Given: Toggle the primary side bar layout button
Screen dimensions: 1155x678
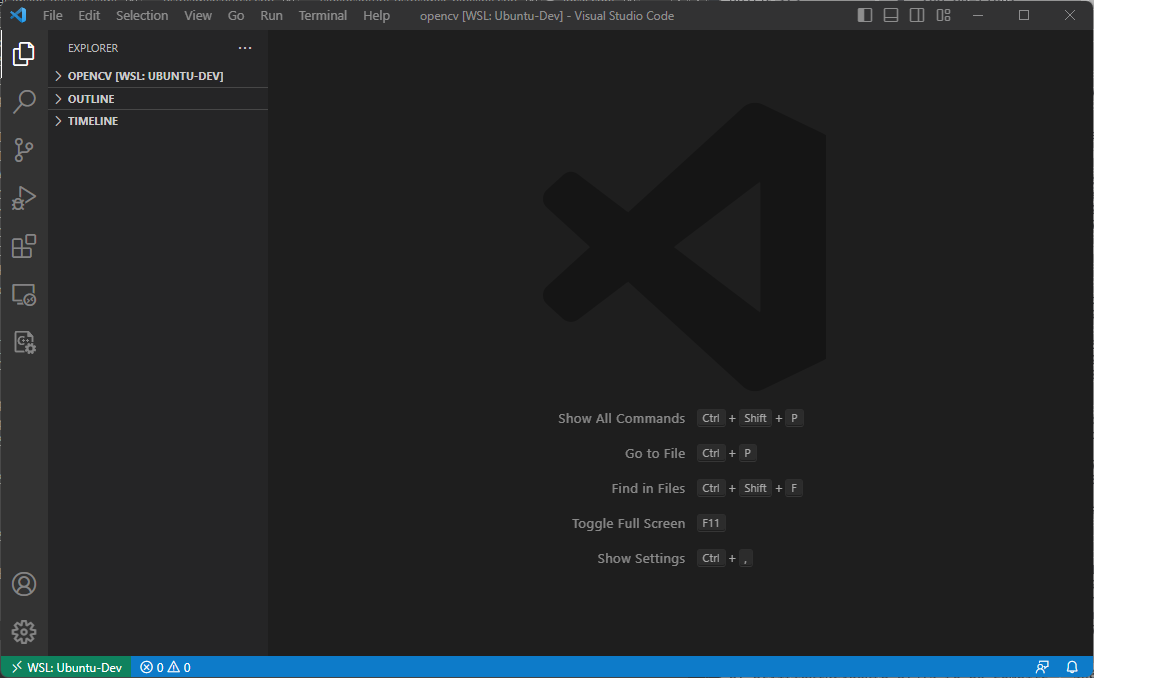Looking at the screenshot, I should [865, 15].
